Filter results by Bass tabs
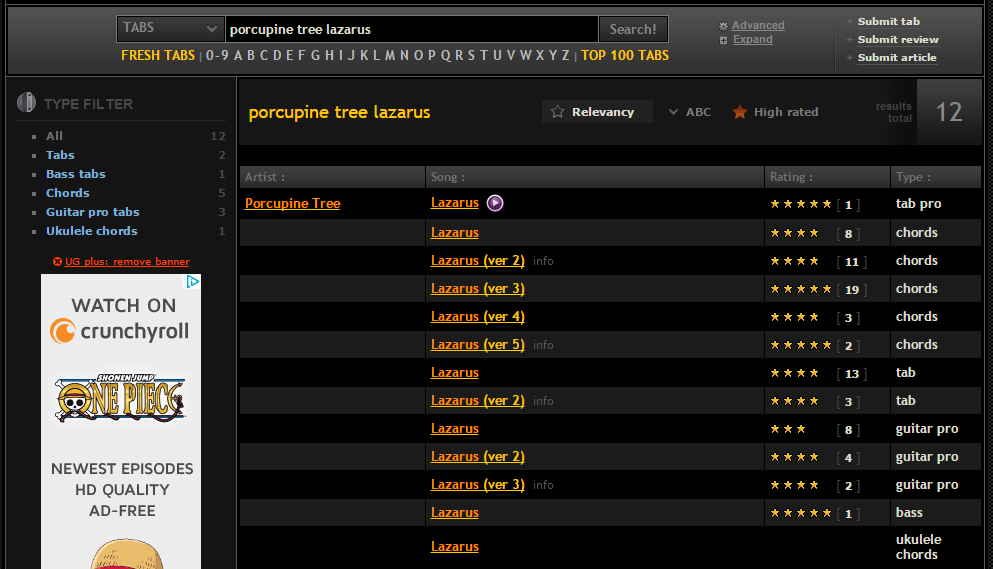This screenshot has height=569, width=993. coord(75,174)
